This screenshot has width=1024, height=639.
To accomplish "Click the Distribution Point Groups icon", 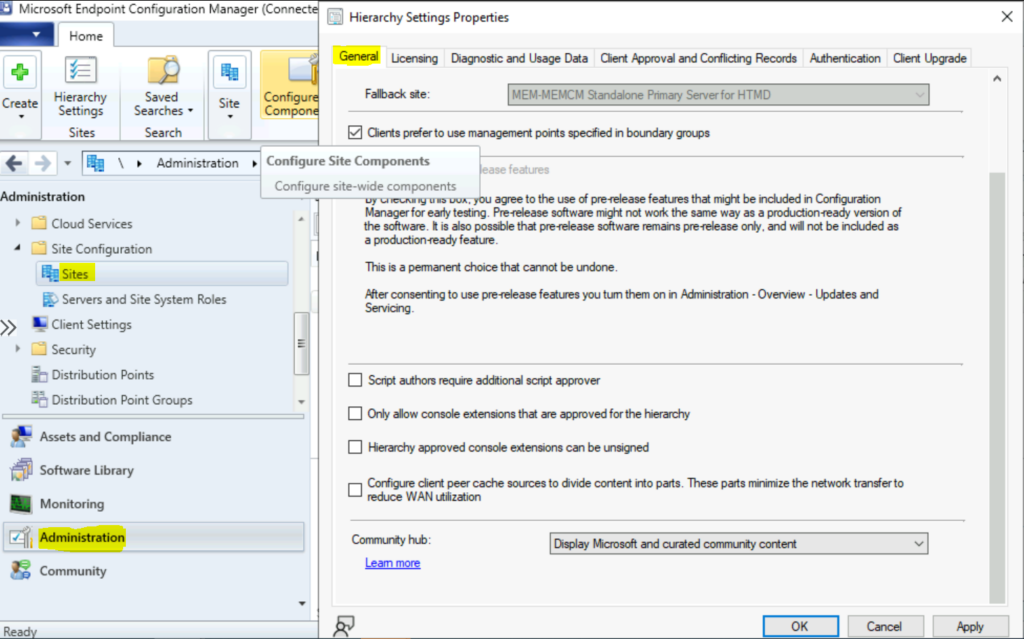I will click(x=39, y=400).
